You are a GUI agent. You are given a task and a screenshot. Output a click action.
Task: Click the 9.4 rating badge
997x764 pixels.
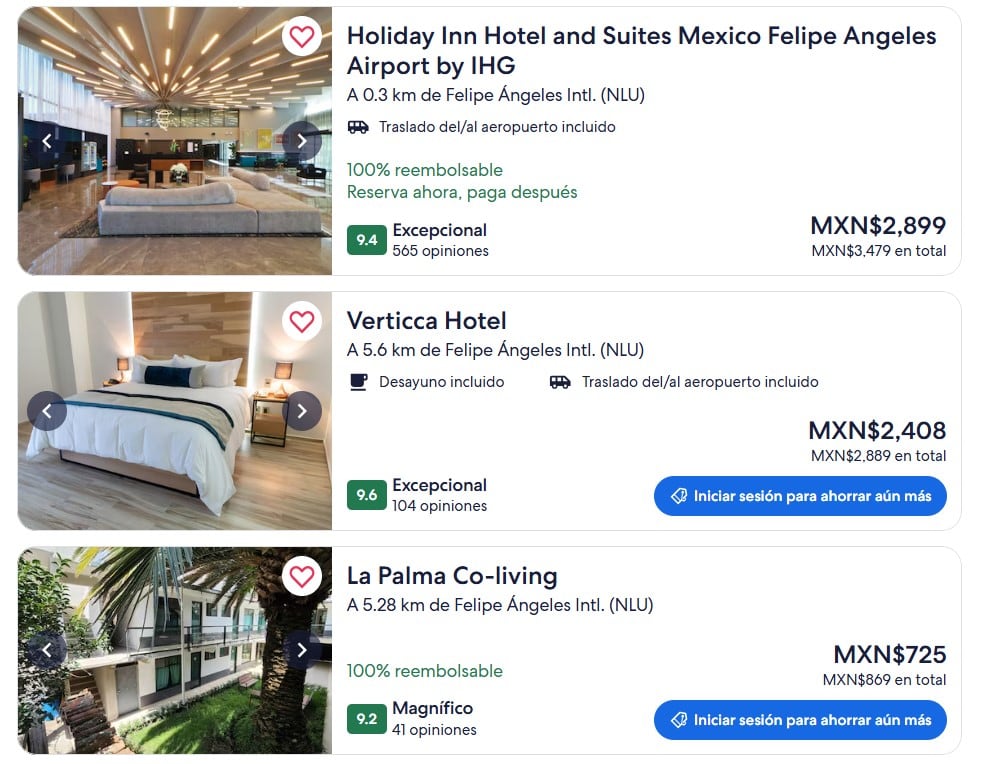(x=366, y=240)
